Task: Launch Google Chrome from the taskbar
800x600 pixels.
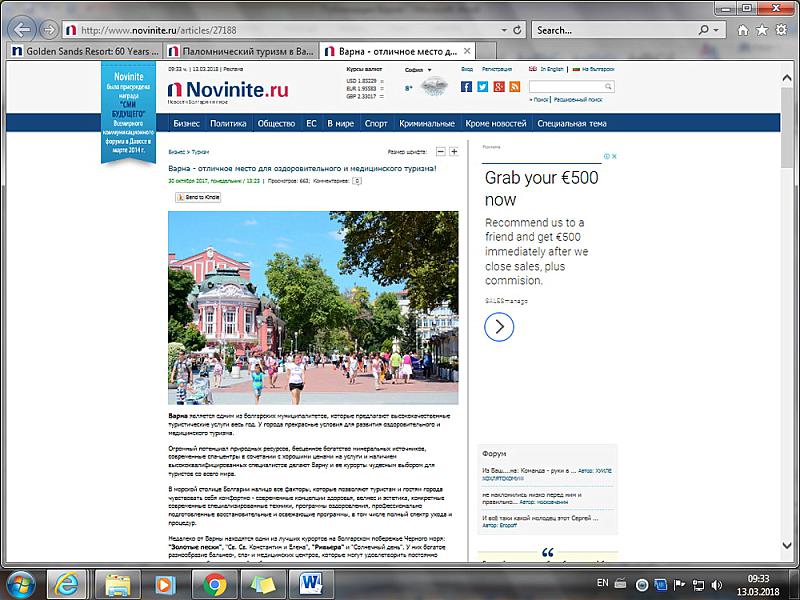Action: click(x=214, y=582)
